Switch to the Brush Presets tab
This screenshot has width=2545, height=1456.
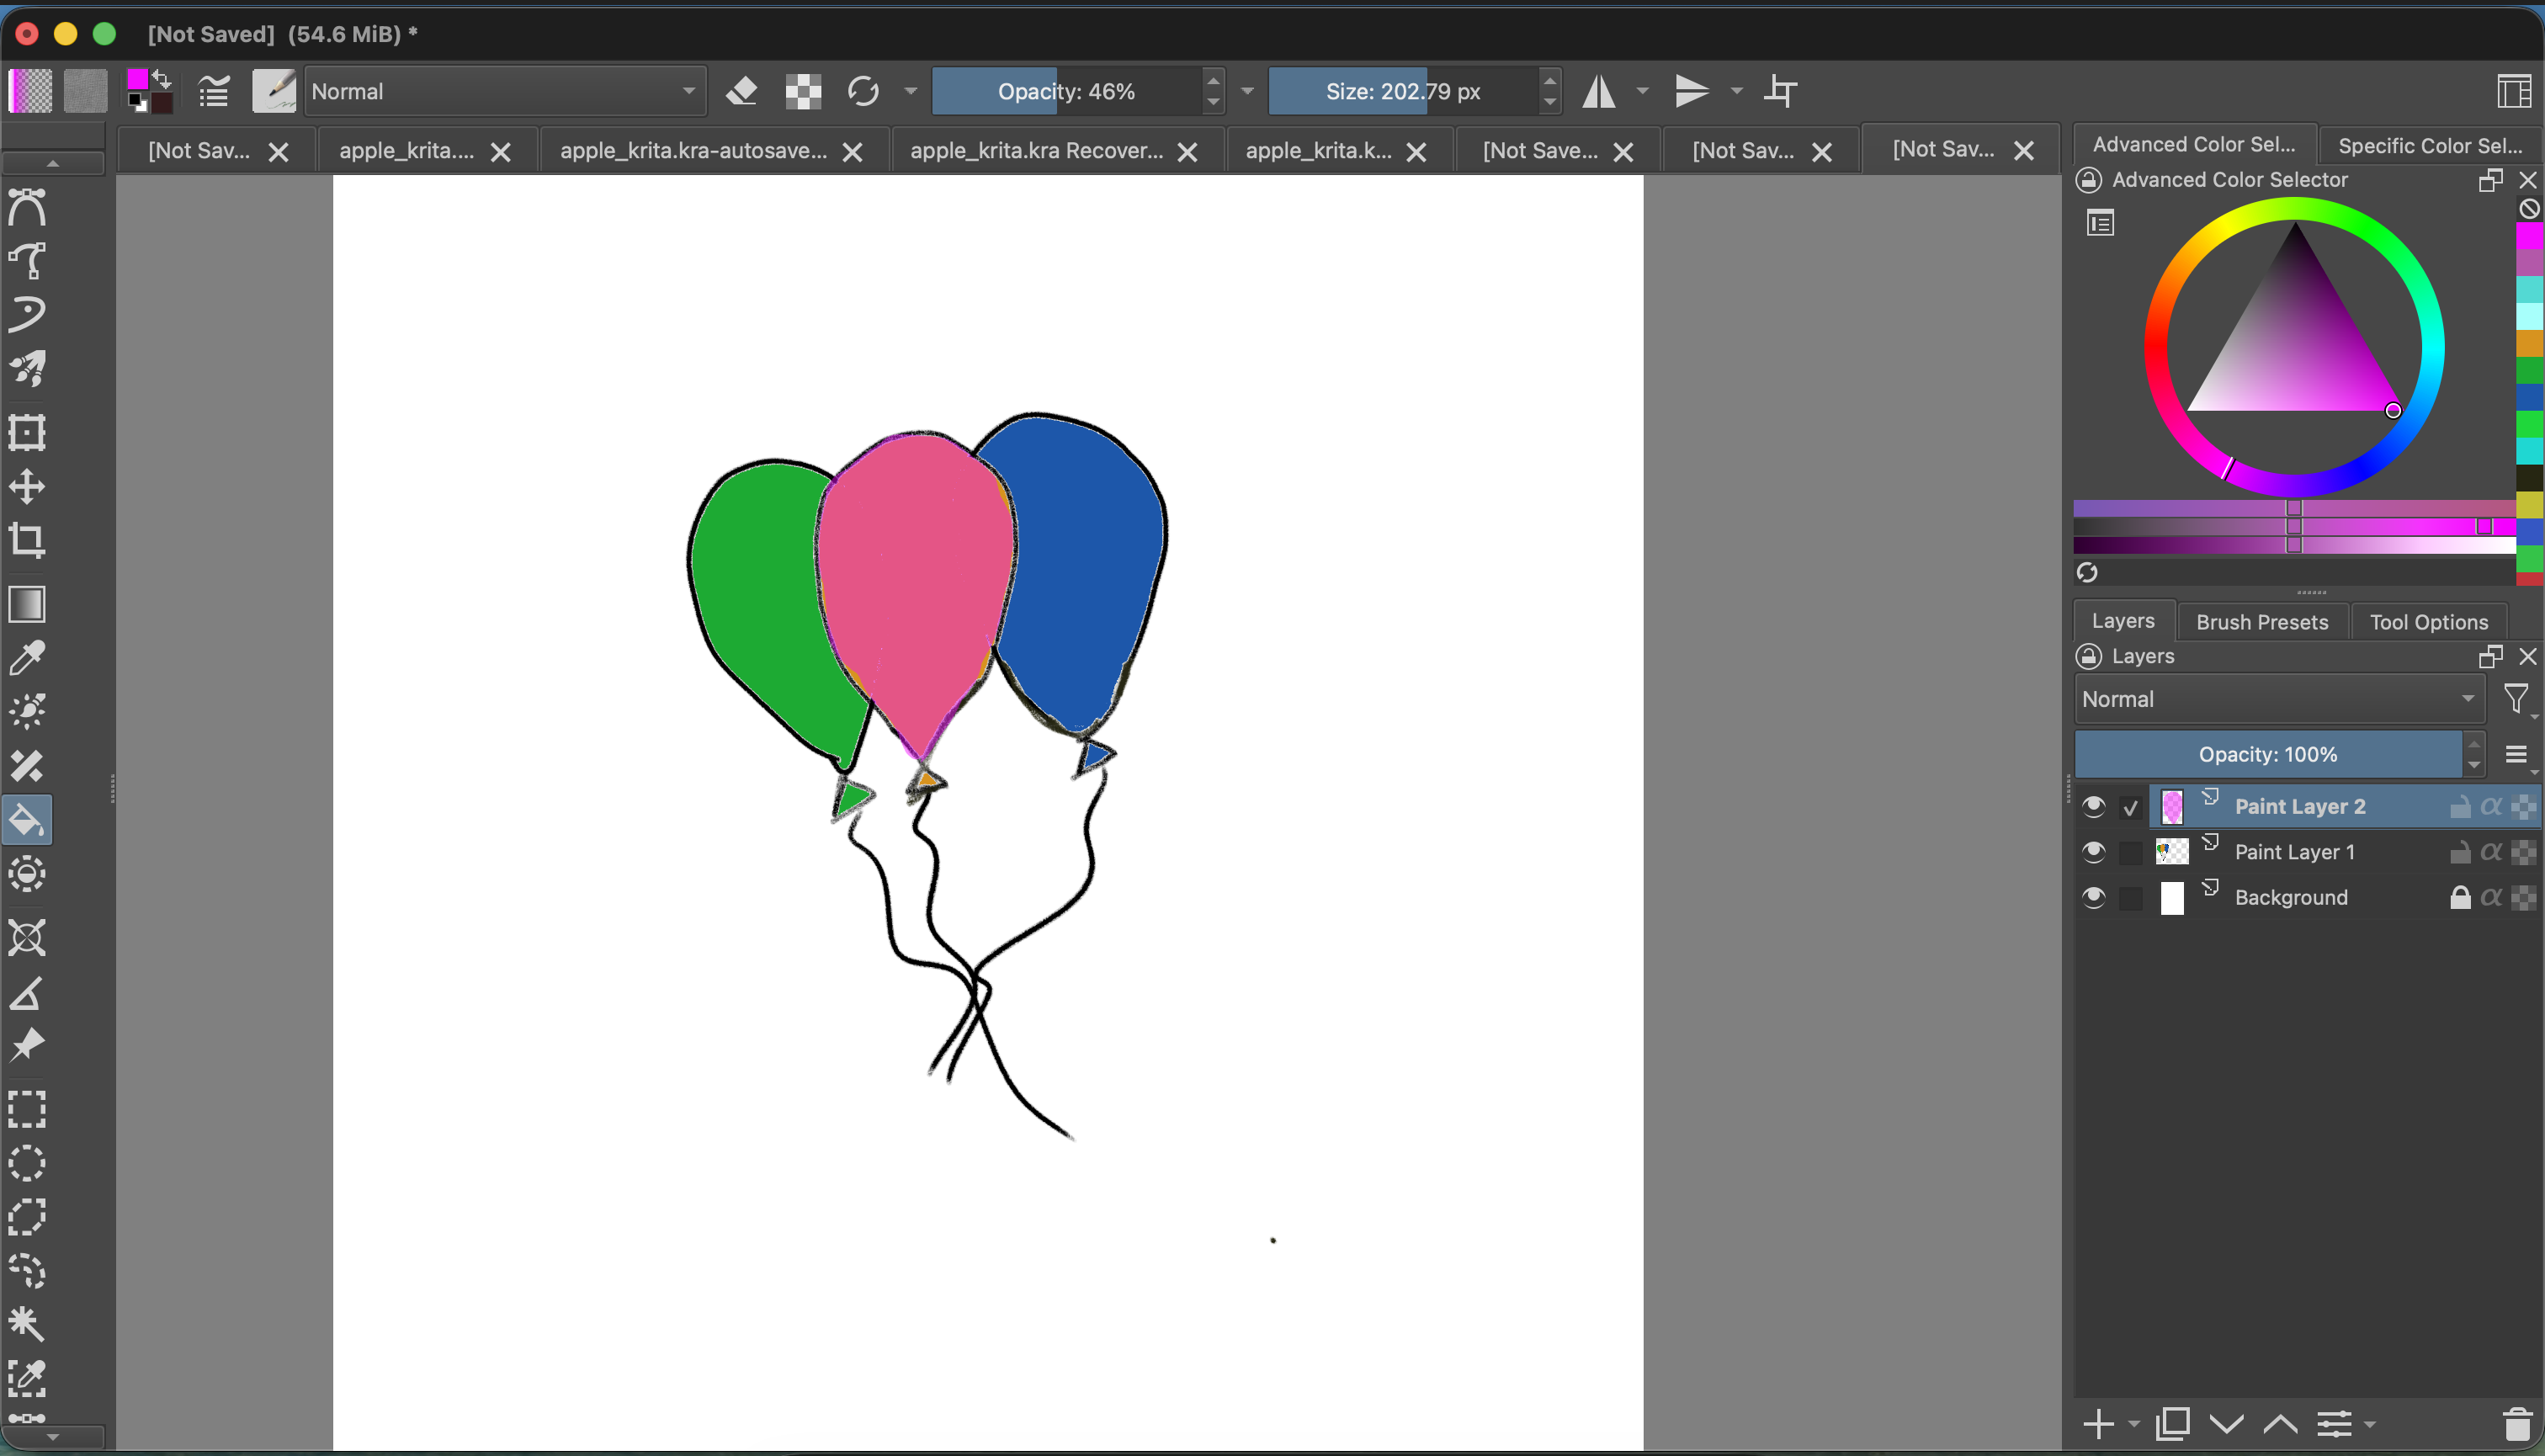[2262, 622]
